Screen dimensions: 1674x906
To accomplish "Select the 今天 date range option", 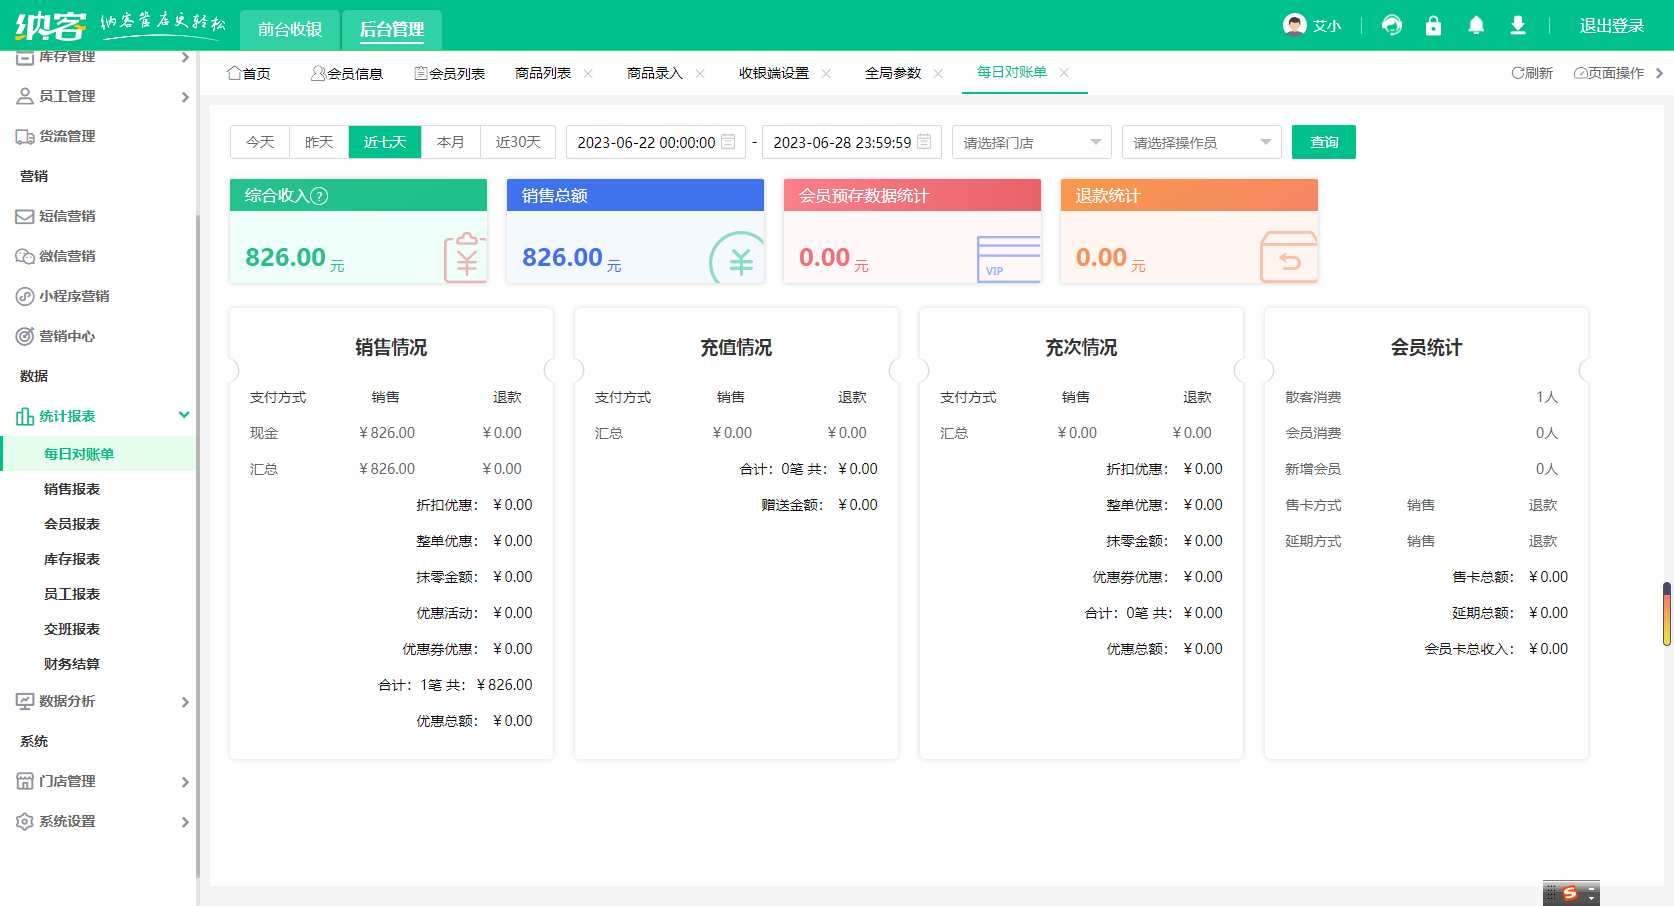I will click(x=260, y=142).
